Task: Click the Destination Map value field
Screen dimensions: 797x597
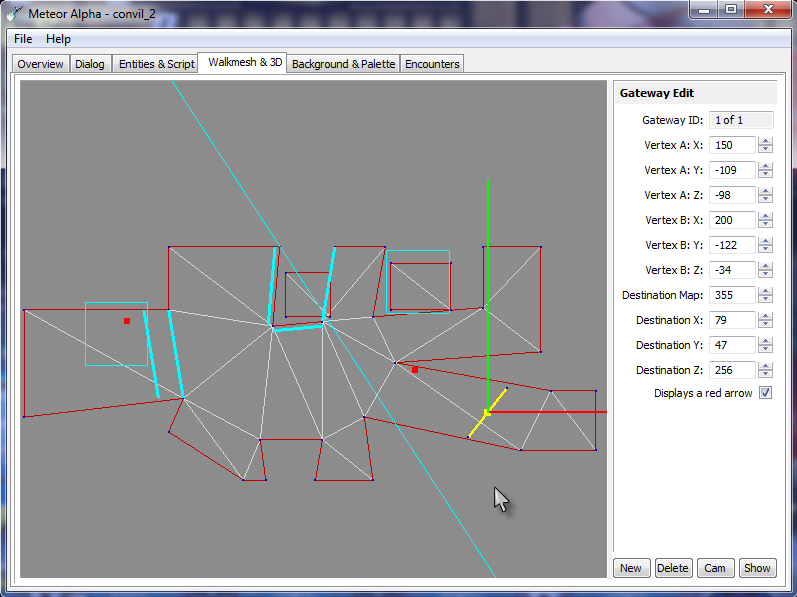Action: [732, 295]
